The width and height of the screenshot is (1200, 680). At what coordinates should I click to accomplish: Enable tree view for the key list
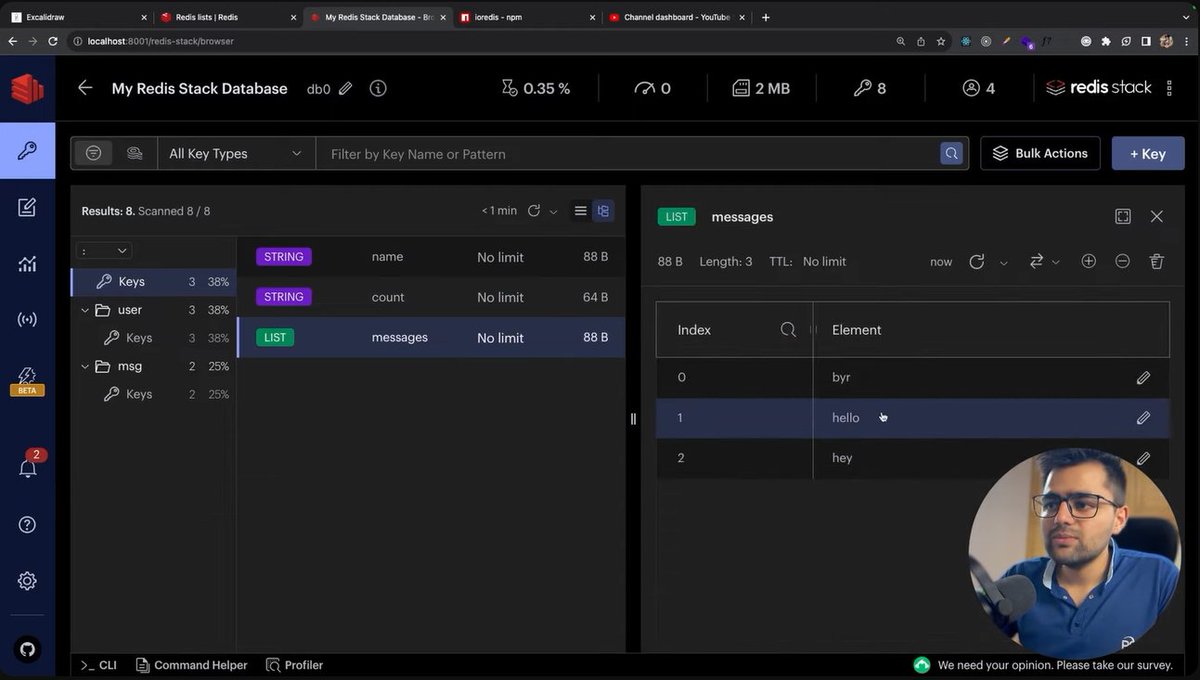pyautogui.click(x=602, y=211)
